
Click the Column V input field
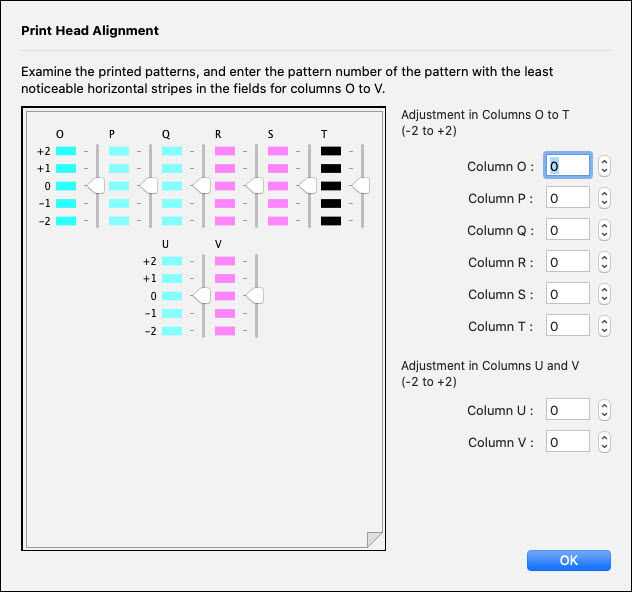point(567,442)
